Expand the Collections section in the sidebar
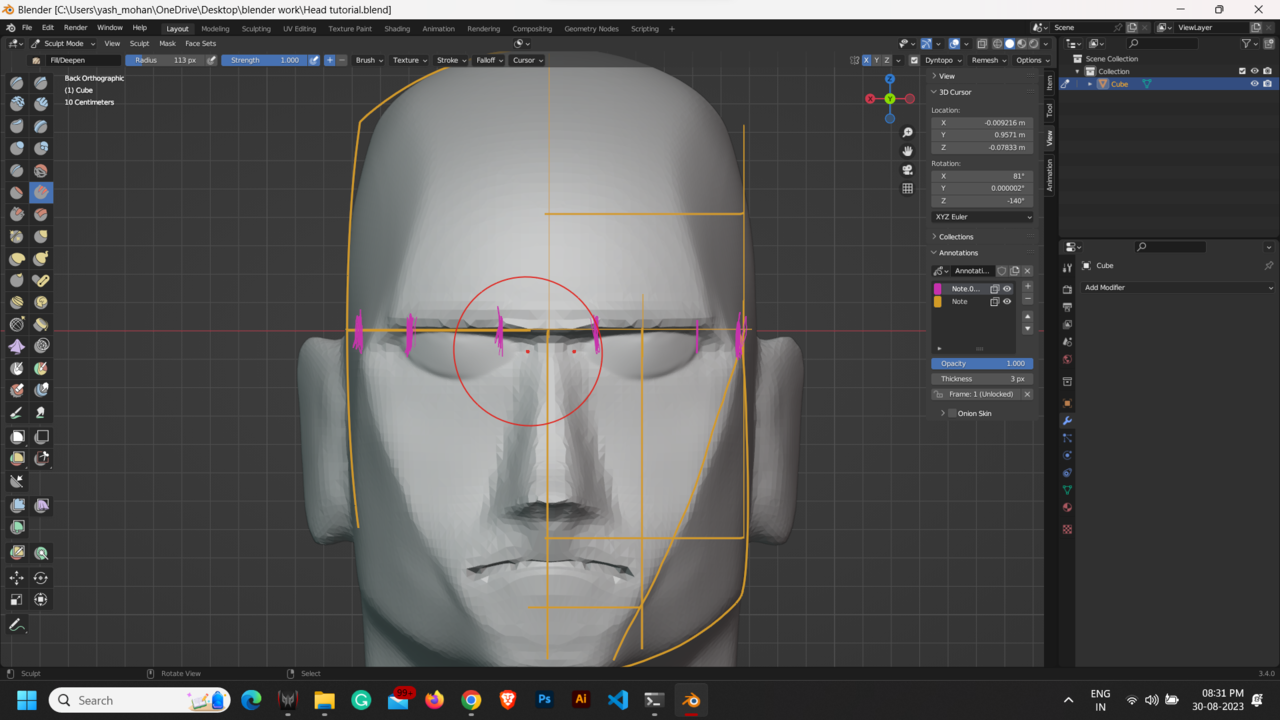The image size is (1280, 720). [955, 236]
